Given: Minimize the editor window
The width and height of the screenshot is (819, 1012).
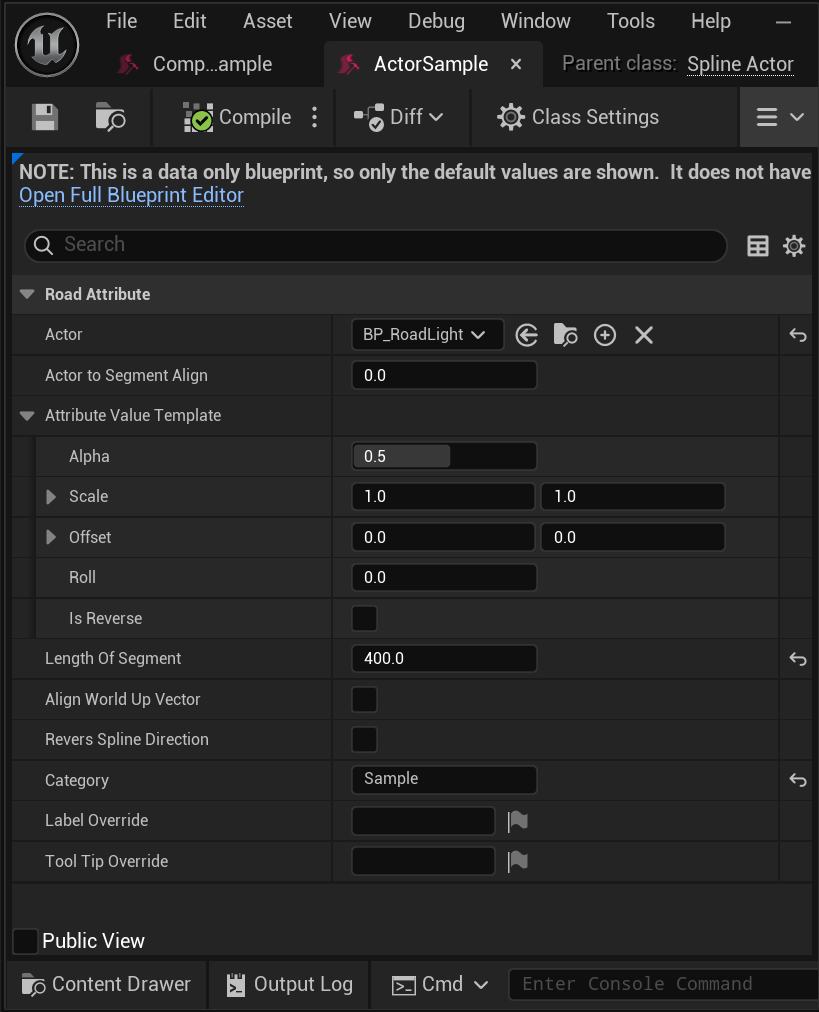Looking at the screenshot, I should click(784, 22).
